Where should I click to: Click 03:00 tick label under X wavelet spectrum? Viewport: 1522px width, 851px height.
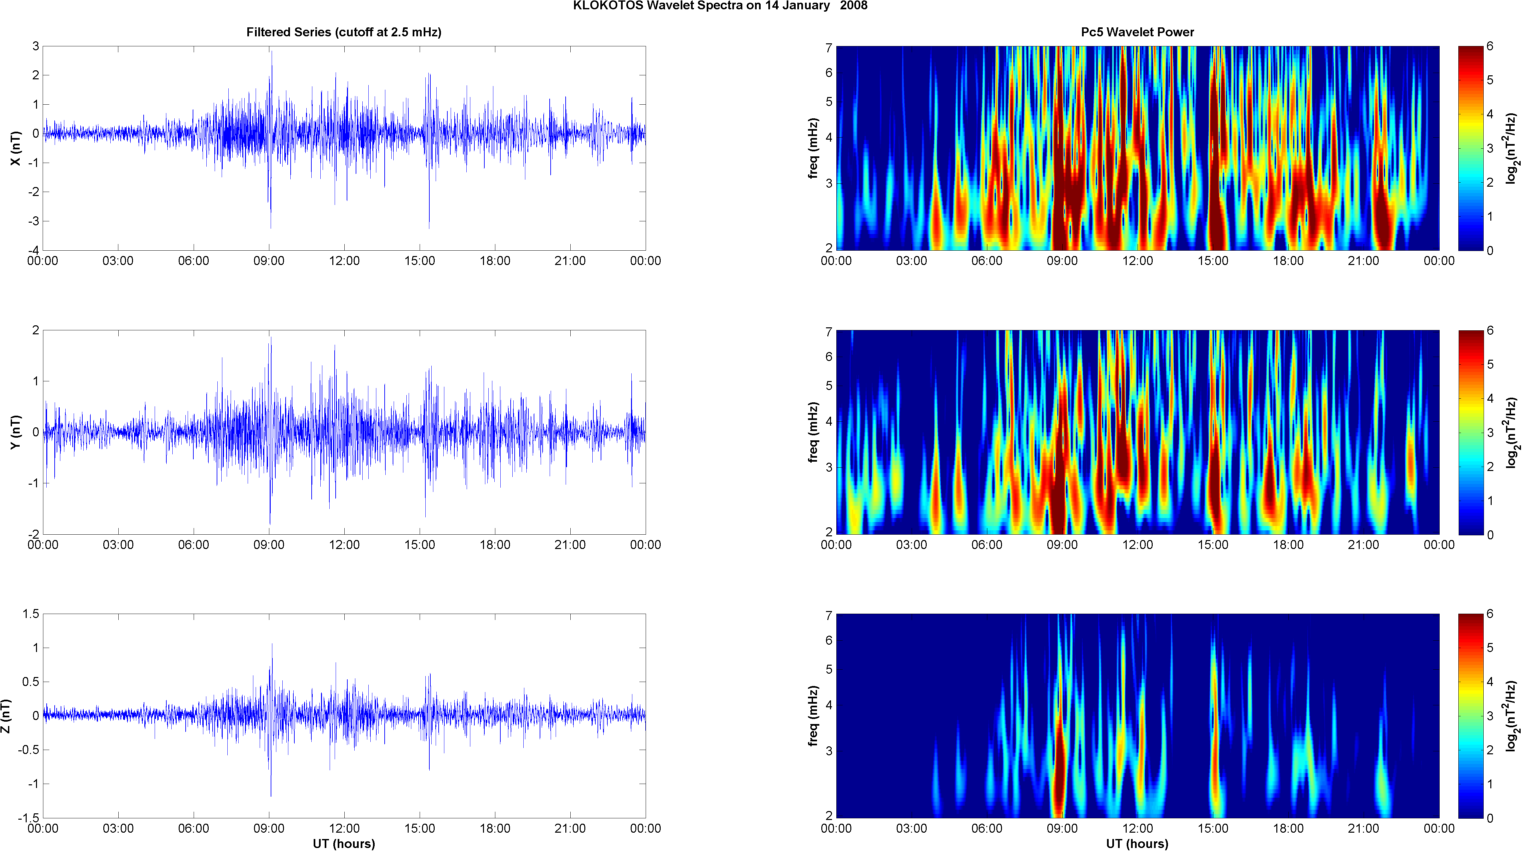pyautogui.click(x=911, y=261)
